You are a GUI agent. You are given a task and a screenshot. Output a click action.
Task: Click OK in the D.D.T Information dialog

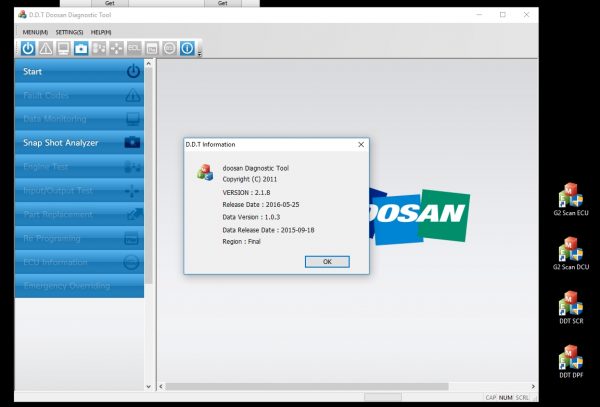pyautogui.click(x=327, y=262)
